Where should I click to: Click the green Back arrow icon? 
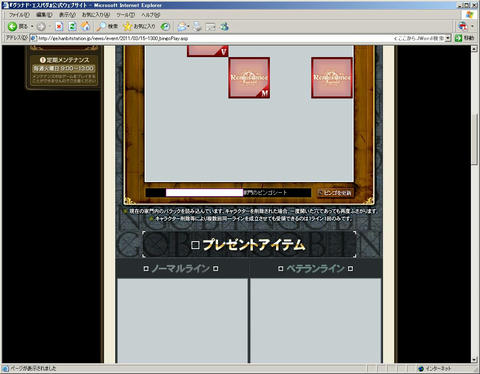click(x=13, y=26)
